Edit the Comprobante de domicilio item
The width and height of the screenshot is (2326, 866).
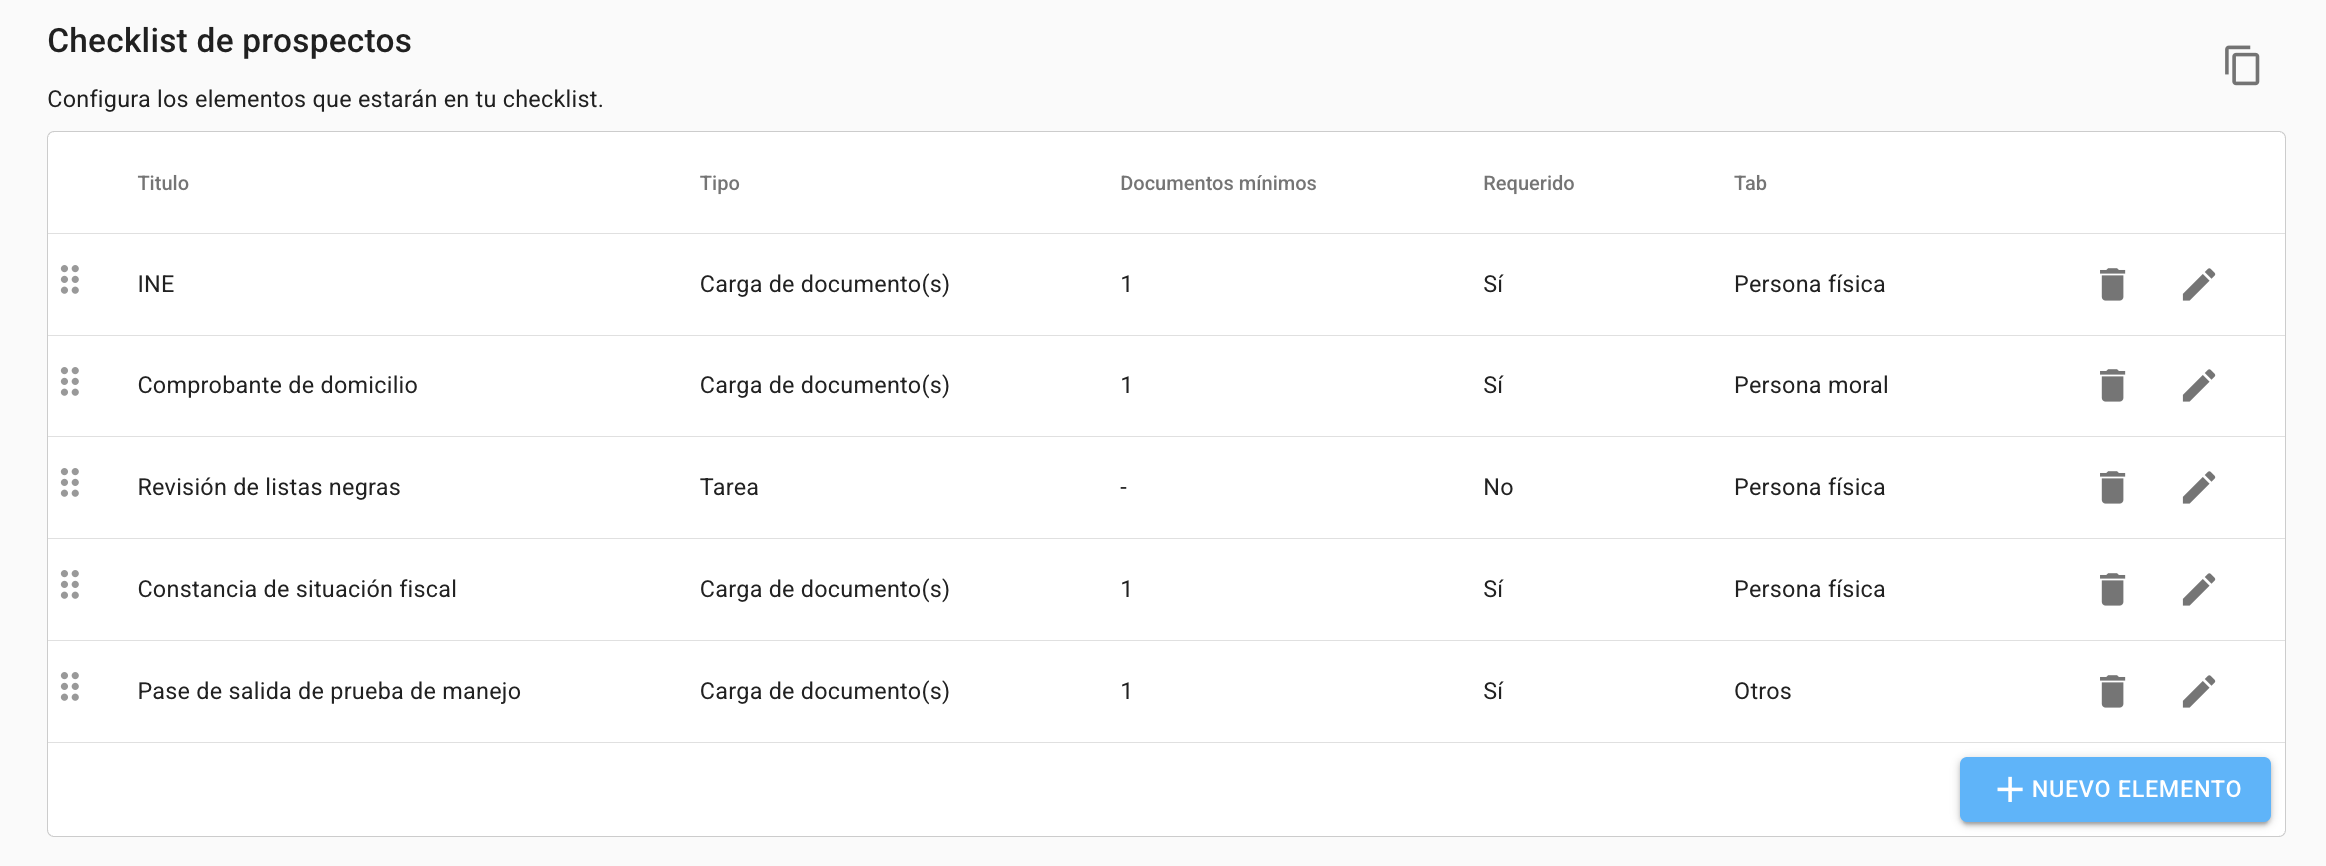[2198, 386]
